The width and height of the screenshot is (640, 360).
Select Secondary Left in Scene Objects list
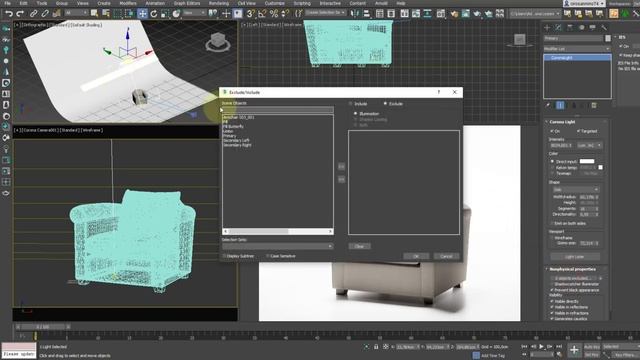click(236, 140)
